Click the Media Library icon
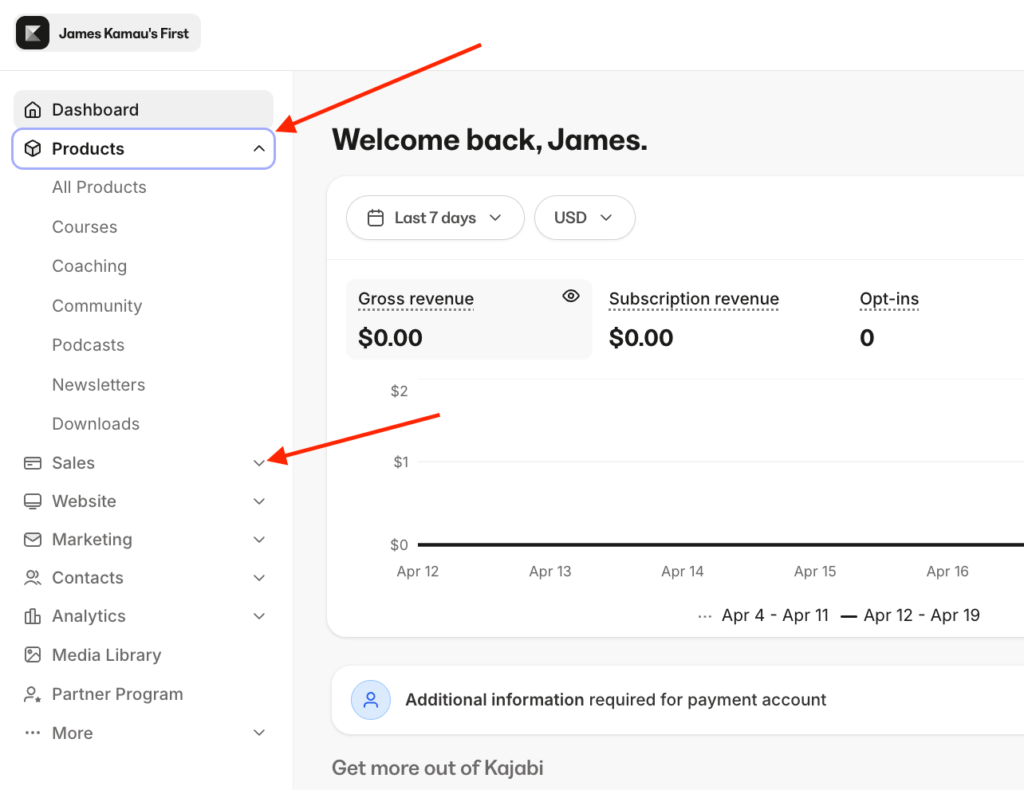 click(31, 654)
